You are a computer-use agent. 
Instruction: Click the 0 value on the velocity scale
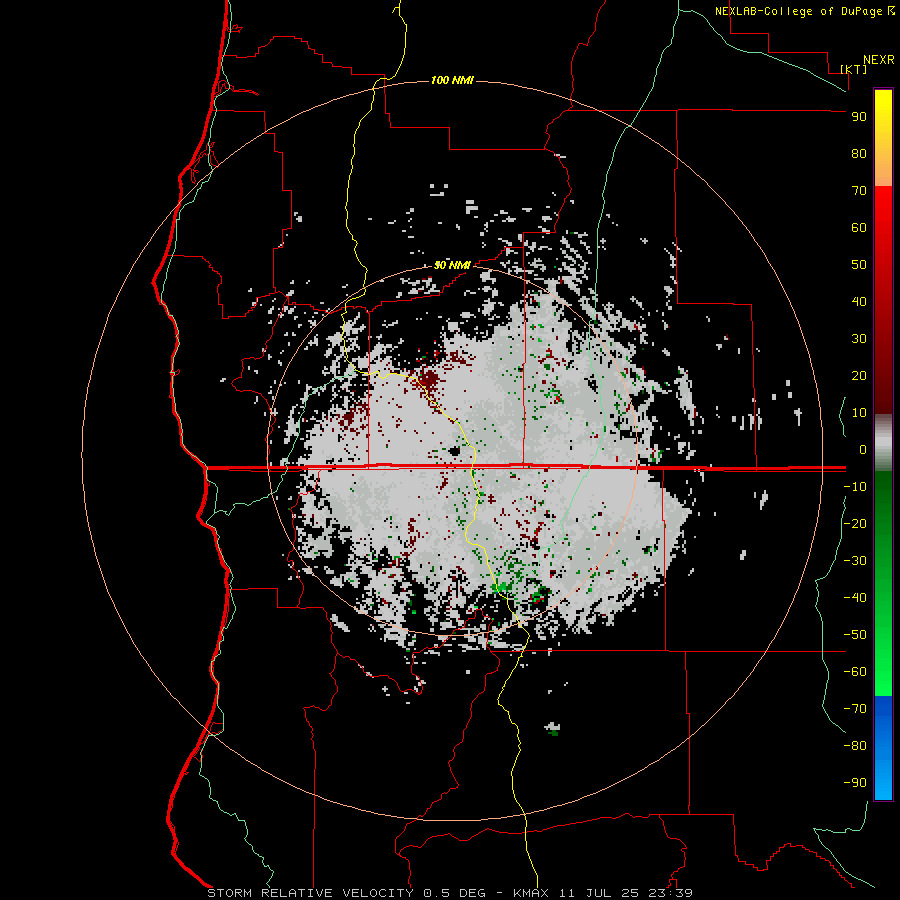pyautogui.click(x=863, y=449)
